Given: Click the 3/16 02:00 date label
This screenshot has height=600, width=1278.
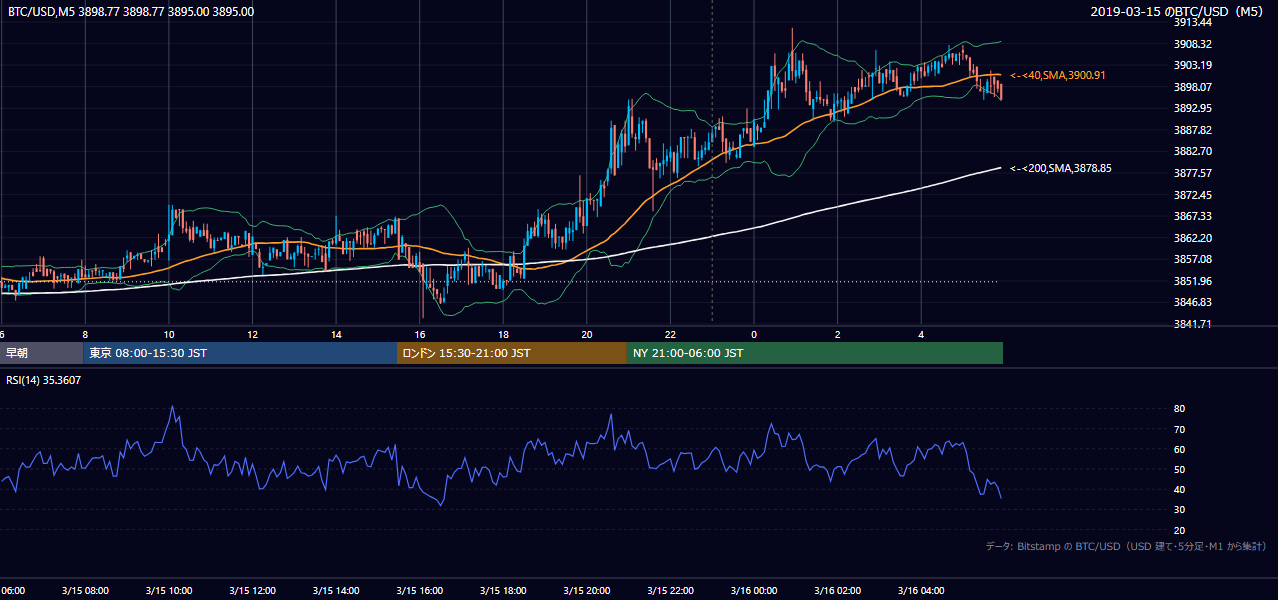Looking at the screenshot, I should coord(837,590).
